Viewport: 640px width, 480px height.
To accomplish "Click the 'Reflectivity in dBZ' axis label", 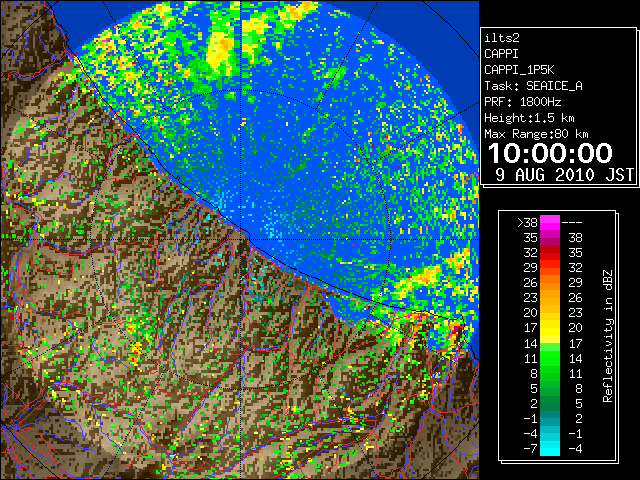I will click(x=608, y=336).
